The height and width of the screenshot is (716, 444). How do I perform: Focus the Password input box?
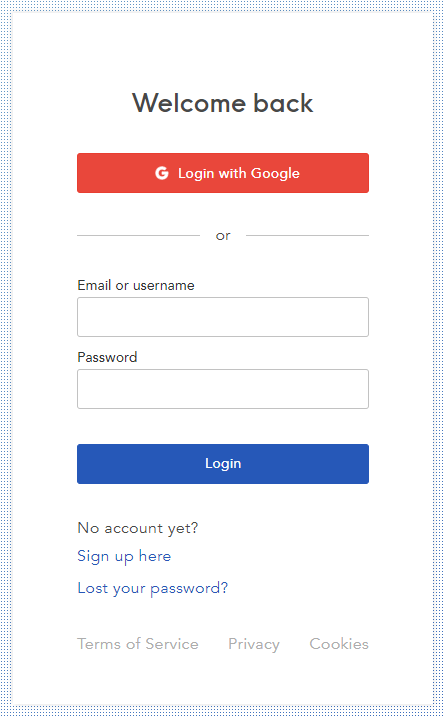pyautogui.click(x=223, y=389)
